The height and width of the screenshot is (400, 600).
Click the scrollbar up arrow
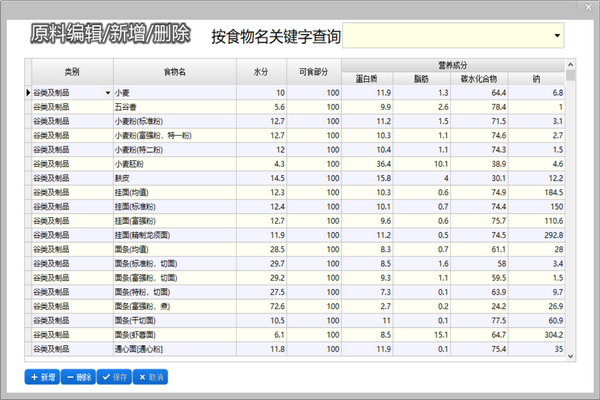click(571, 65)
